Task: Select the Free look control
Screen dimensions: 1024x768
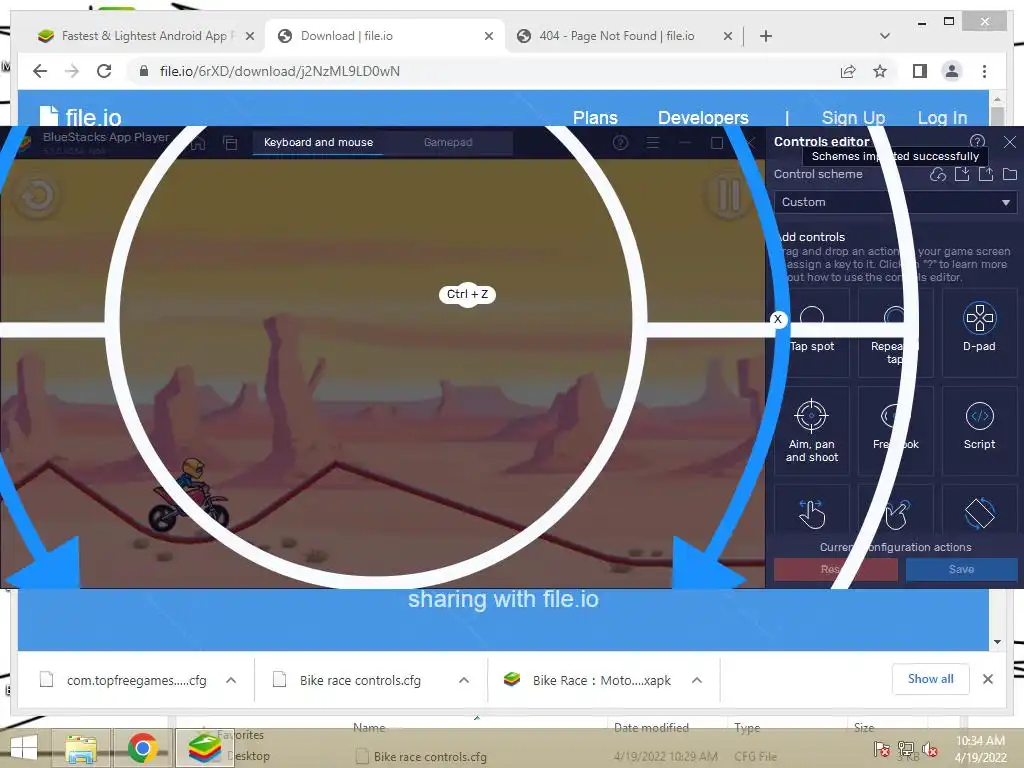Action: (x=895, y=430)
